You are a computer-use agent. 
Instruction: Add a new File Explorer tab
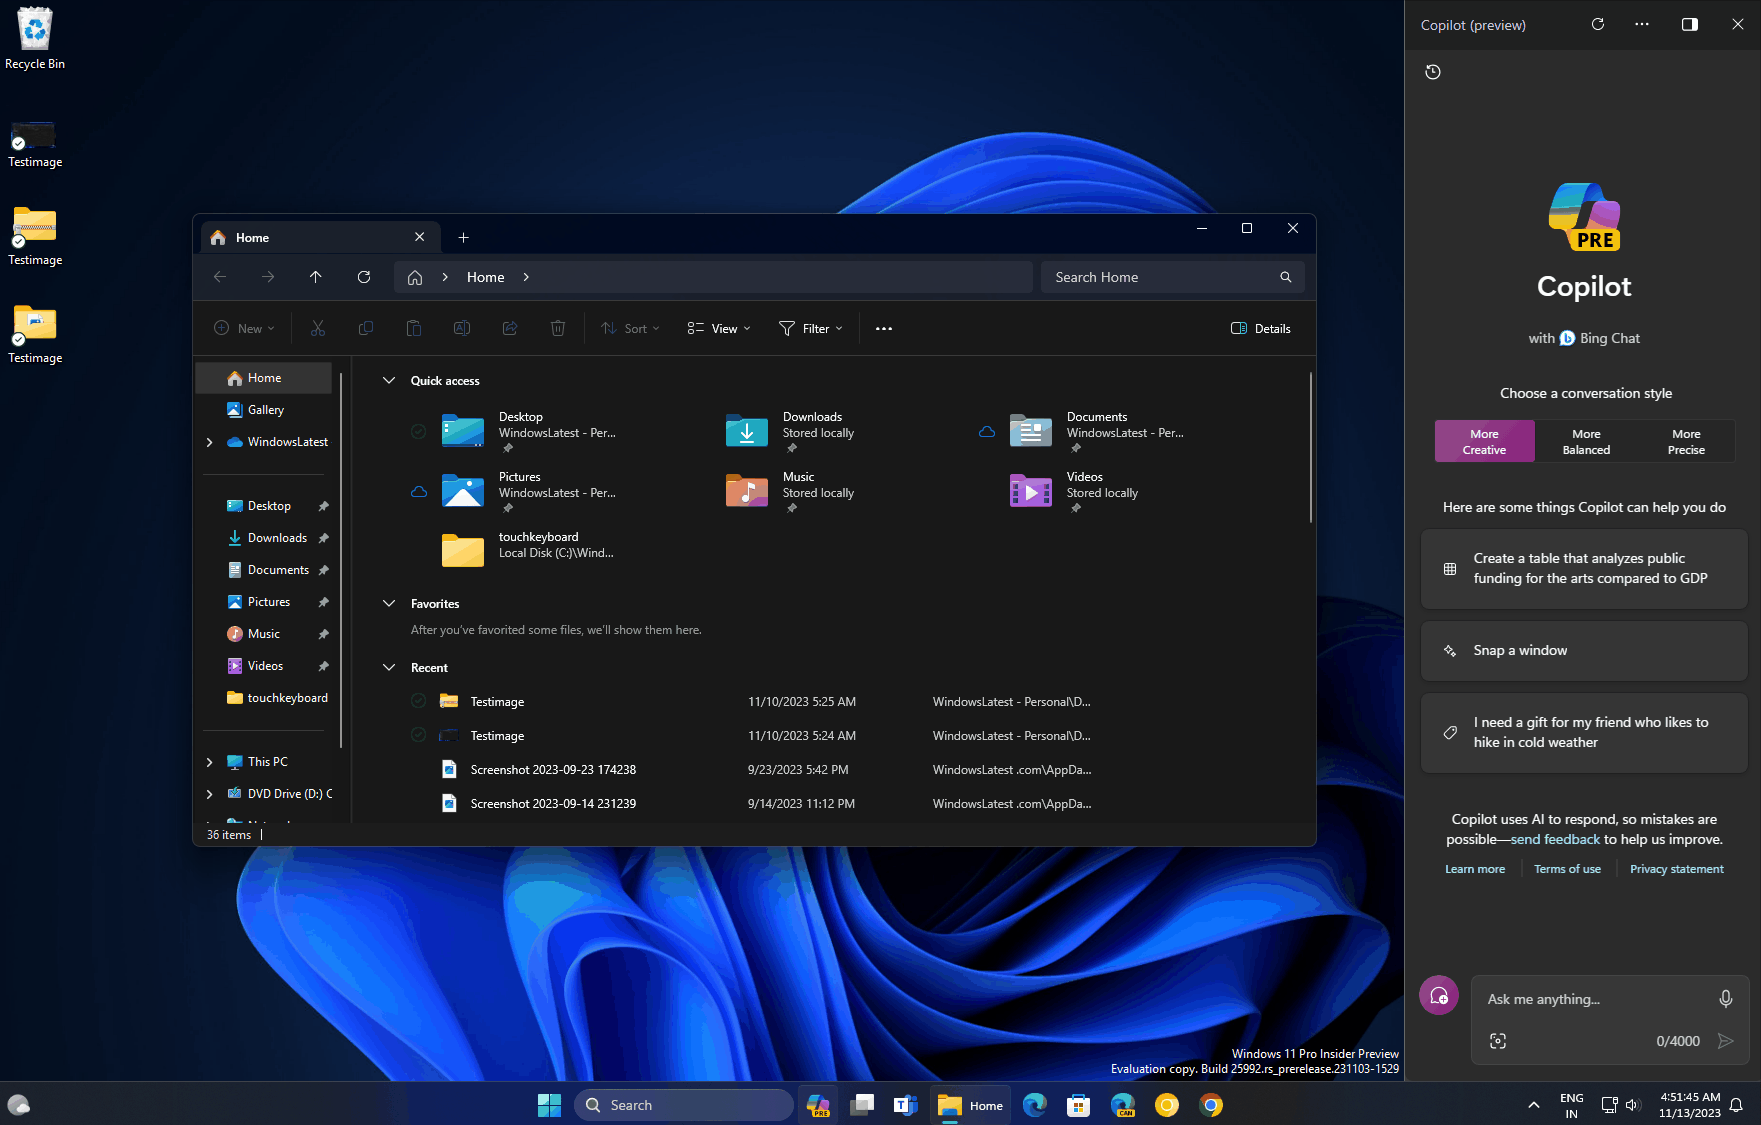click(463, 237)
